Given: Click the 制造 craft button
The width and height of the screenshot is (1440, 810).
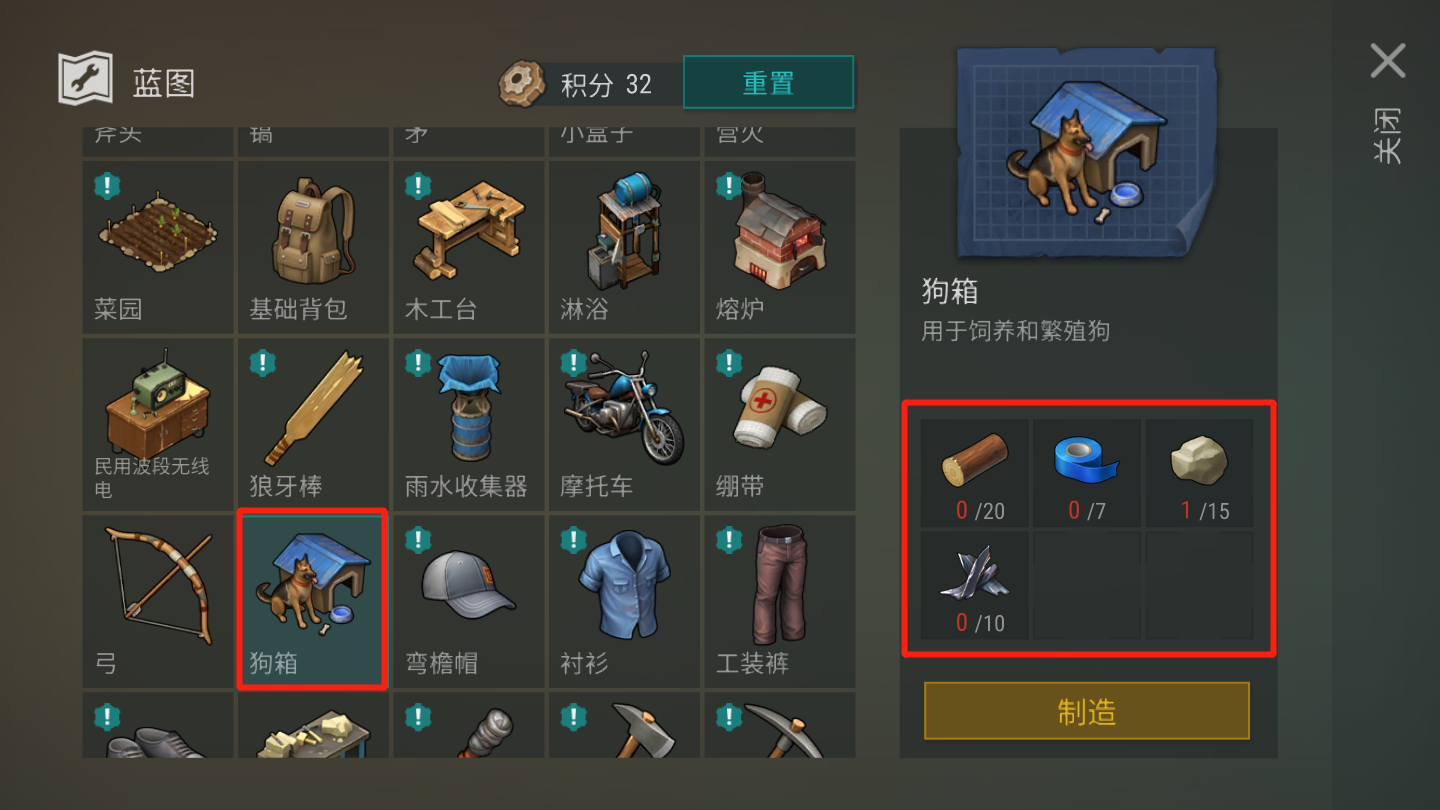Looking at the screenshot, I should tap(1087, 711).
